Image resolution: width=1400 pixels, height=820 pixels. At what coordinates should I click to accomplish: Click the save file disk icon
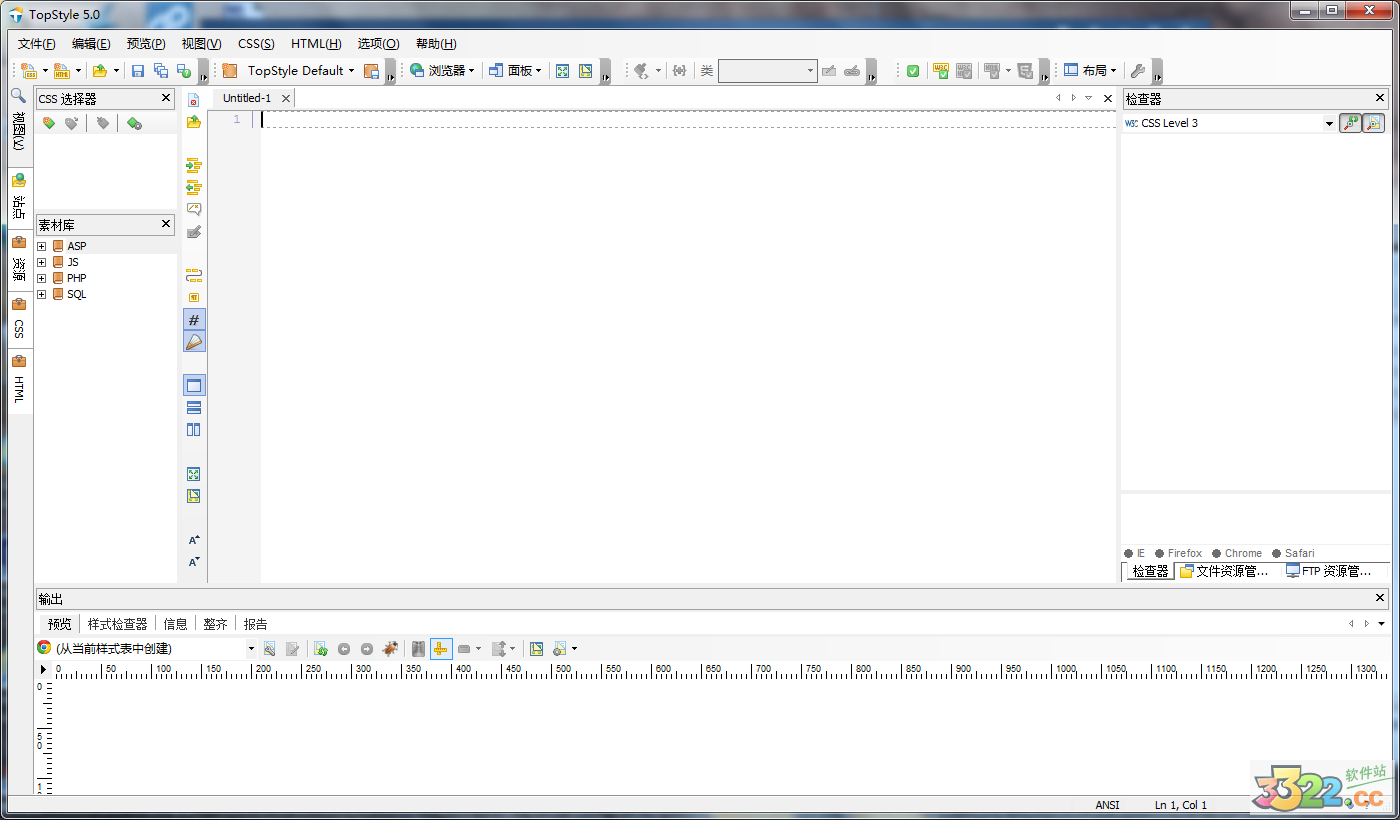coord(138,71)
